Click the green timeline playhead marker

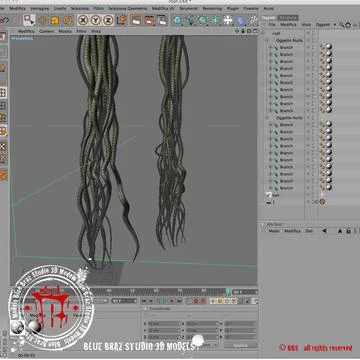pos(228,292)
